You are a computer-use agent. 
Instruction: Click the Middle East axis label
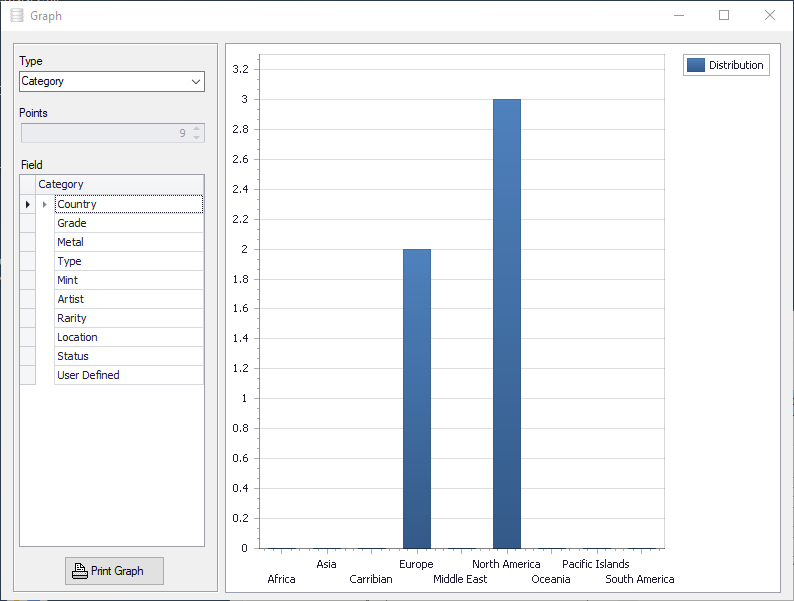click(x=460, y=579)
